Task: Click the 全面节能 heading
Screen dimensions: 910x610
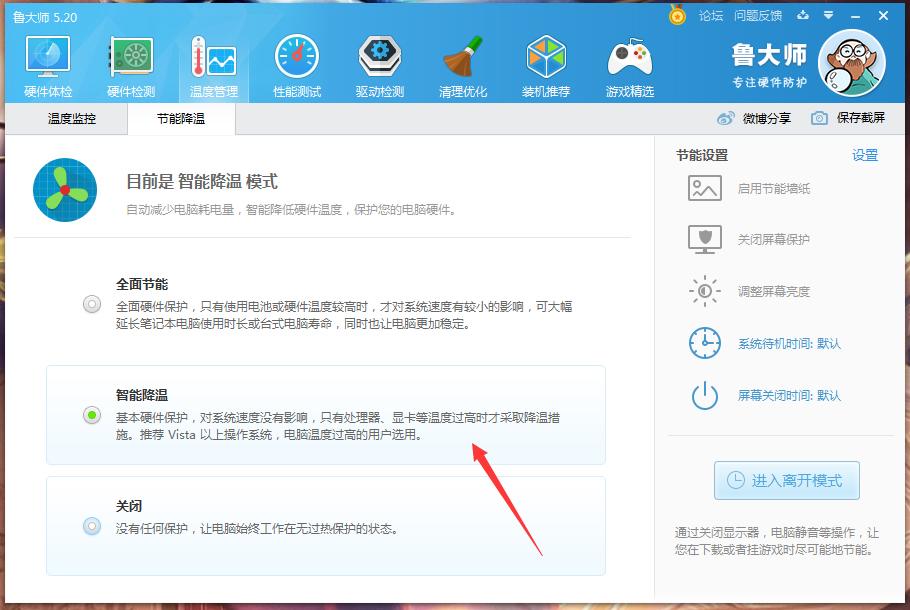Action: tap(142, 284)
